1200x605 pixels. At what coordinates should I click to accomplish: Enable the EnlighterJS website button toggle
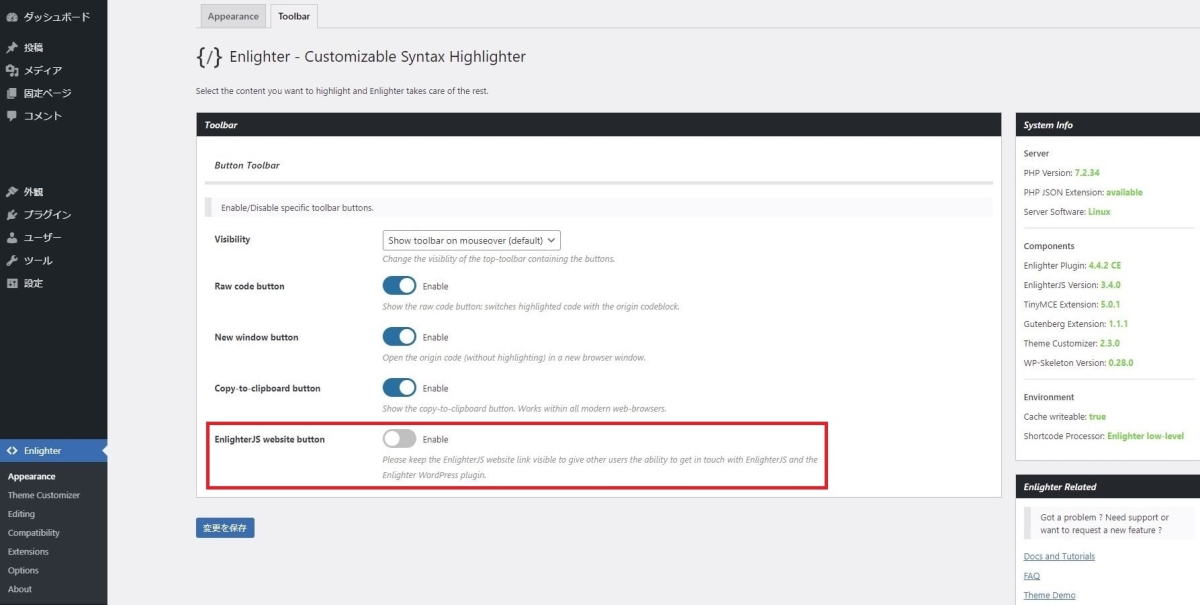coord(399,438)
